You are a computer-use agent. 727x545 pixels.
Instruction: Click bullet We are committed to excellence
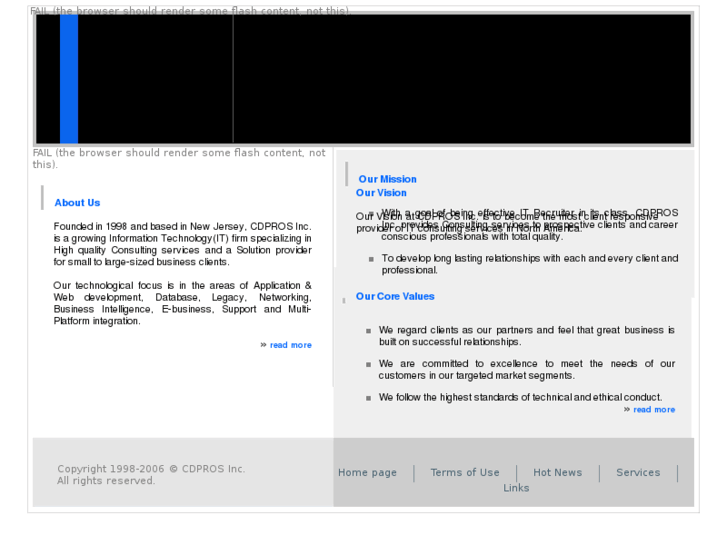527,370
